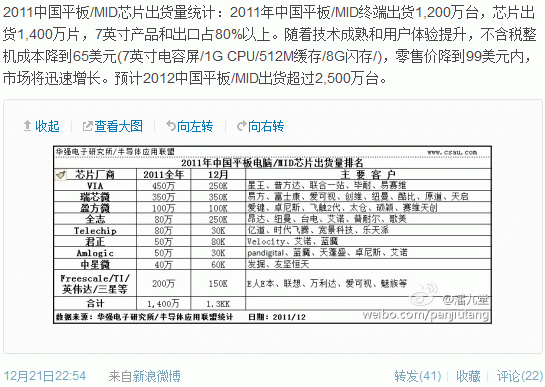Screen dimensions: 545x387
Task: Click the table title 2011年中国平板电脑/MID芯片出货量排名
Action: tap(272, 163)
